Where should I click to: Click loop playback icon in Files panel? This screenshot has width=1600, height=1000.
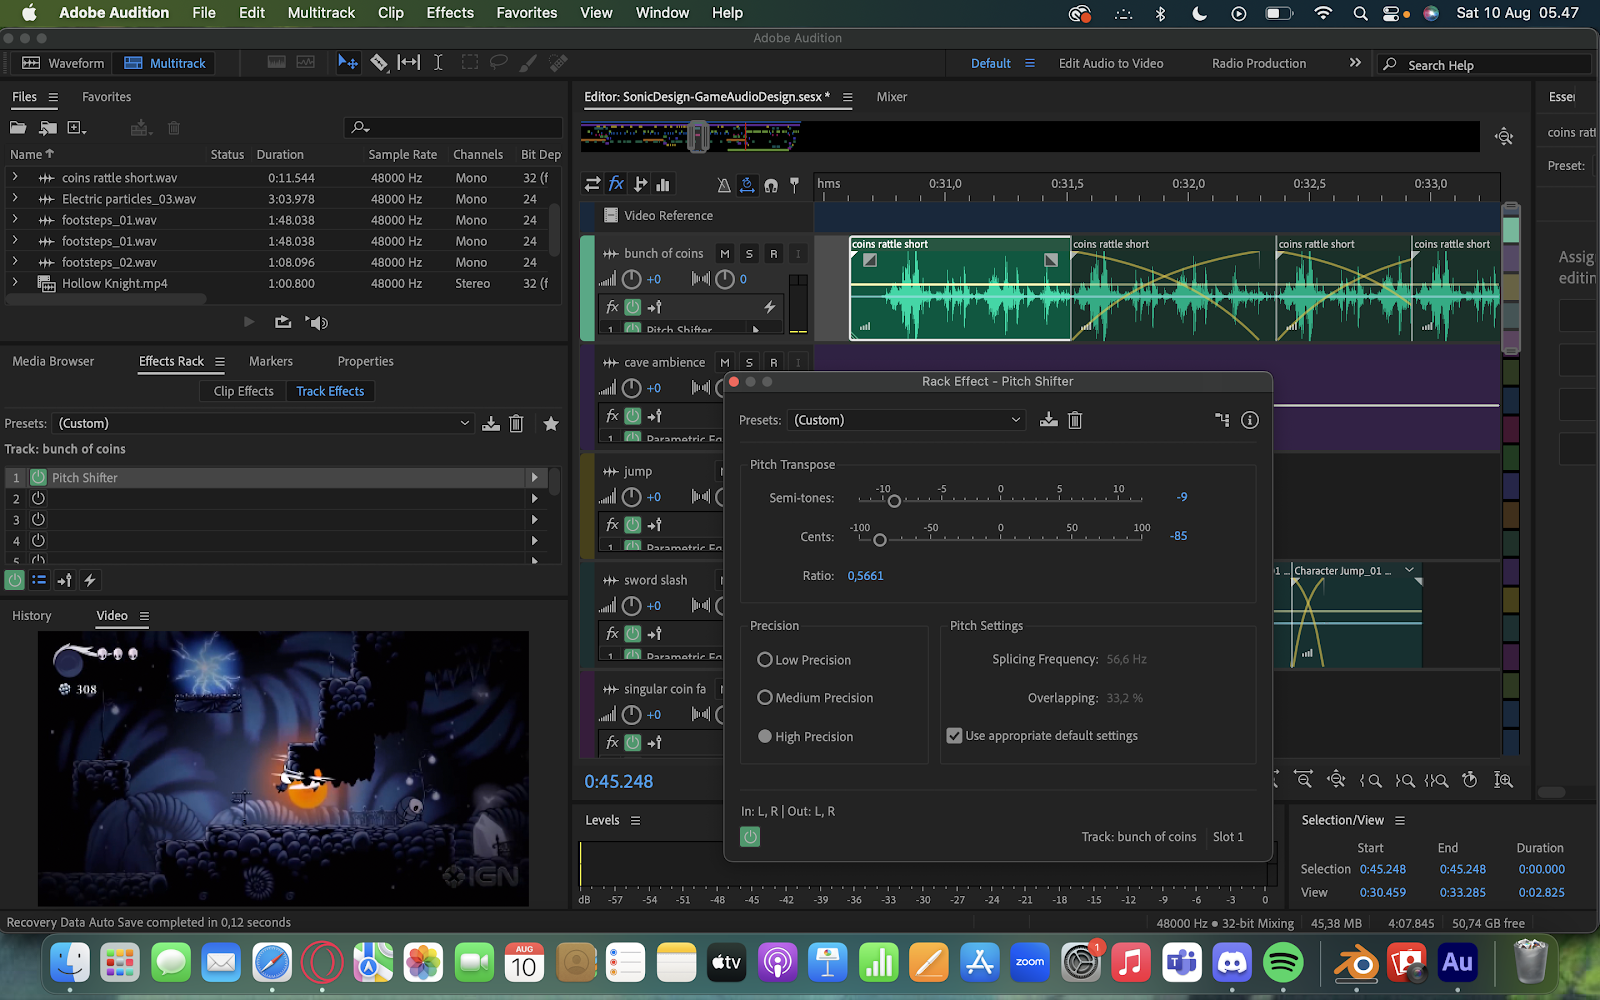283,322
